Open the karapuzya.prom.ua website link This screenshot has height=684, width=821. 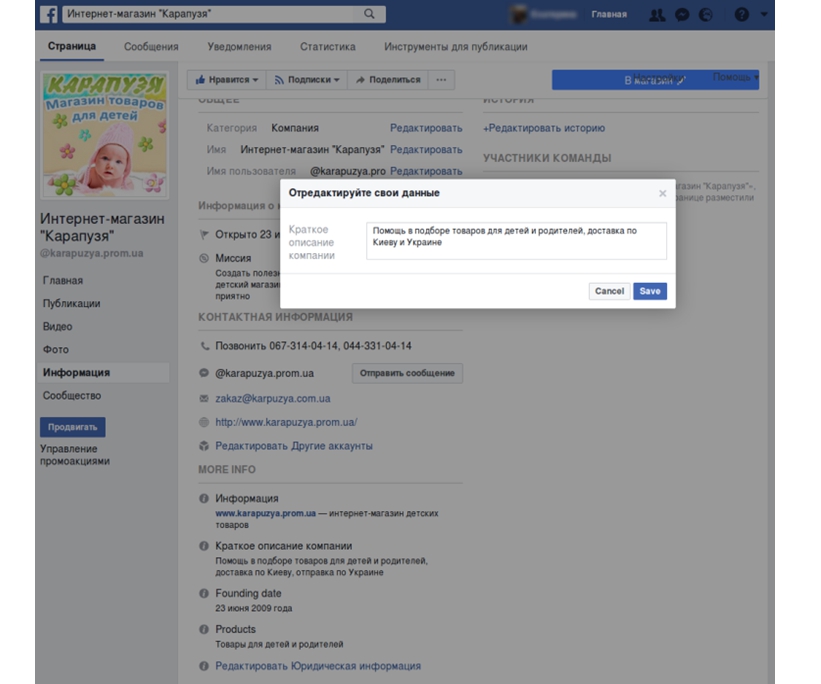pyautogui.click(x=286, y=422)
